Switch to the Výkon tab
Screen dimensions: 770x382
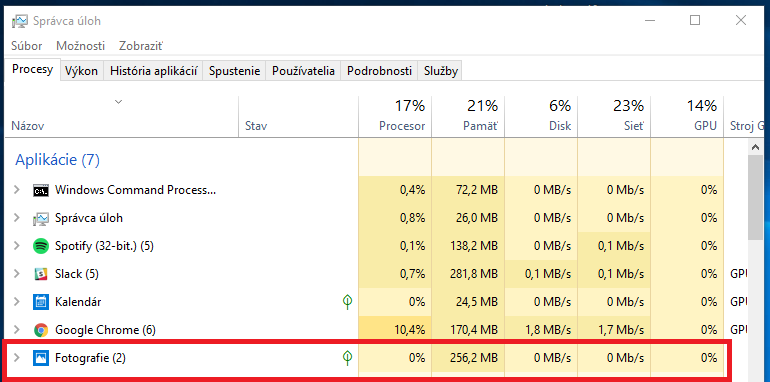(x=82, y=71)
